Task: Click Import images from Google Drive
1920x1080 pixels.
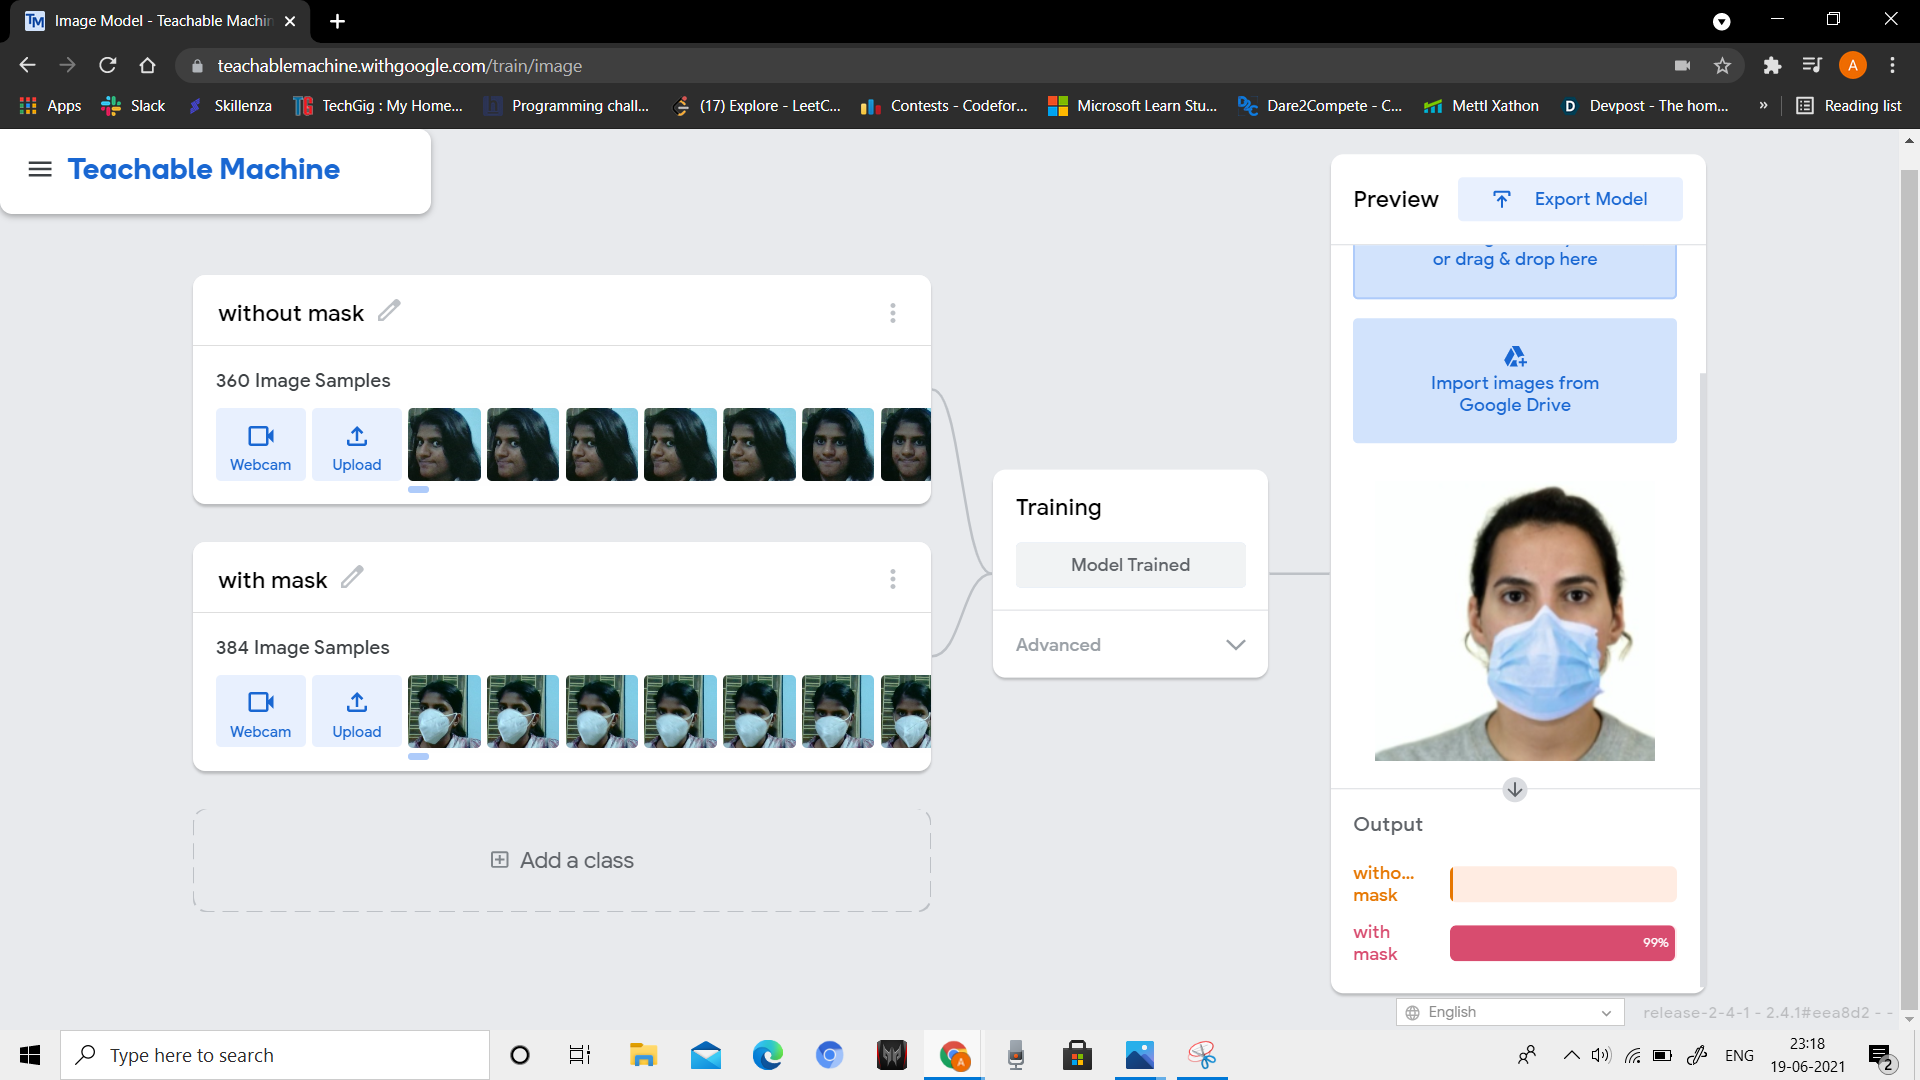Action: (1514, 381)
